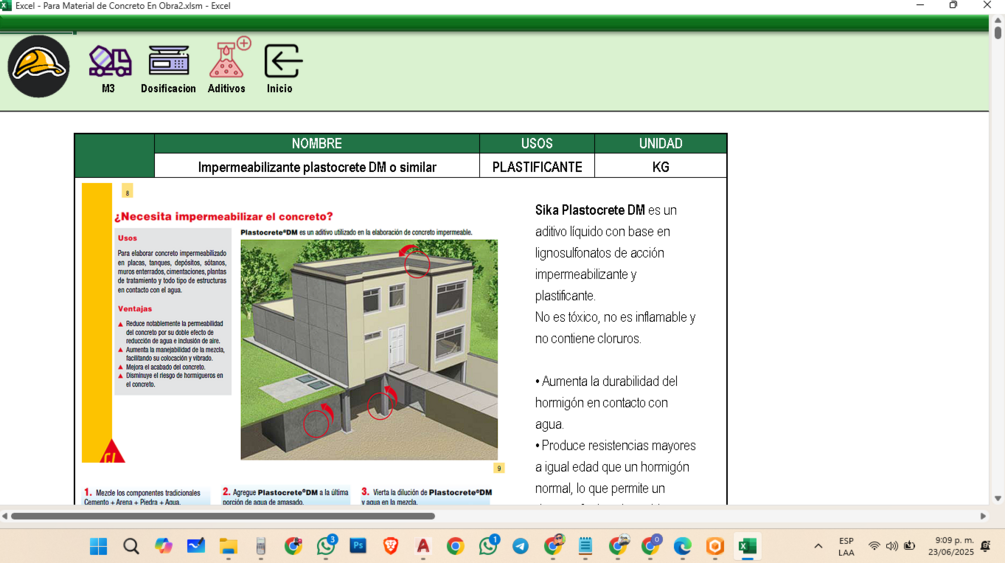Click the vertical scrollbar thumb
Viewport: 1005px width, 563px height.
998,33
